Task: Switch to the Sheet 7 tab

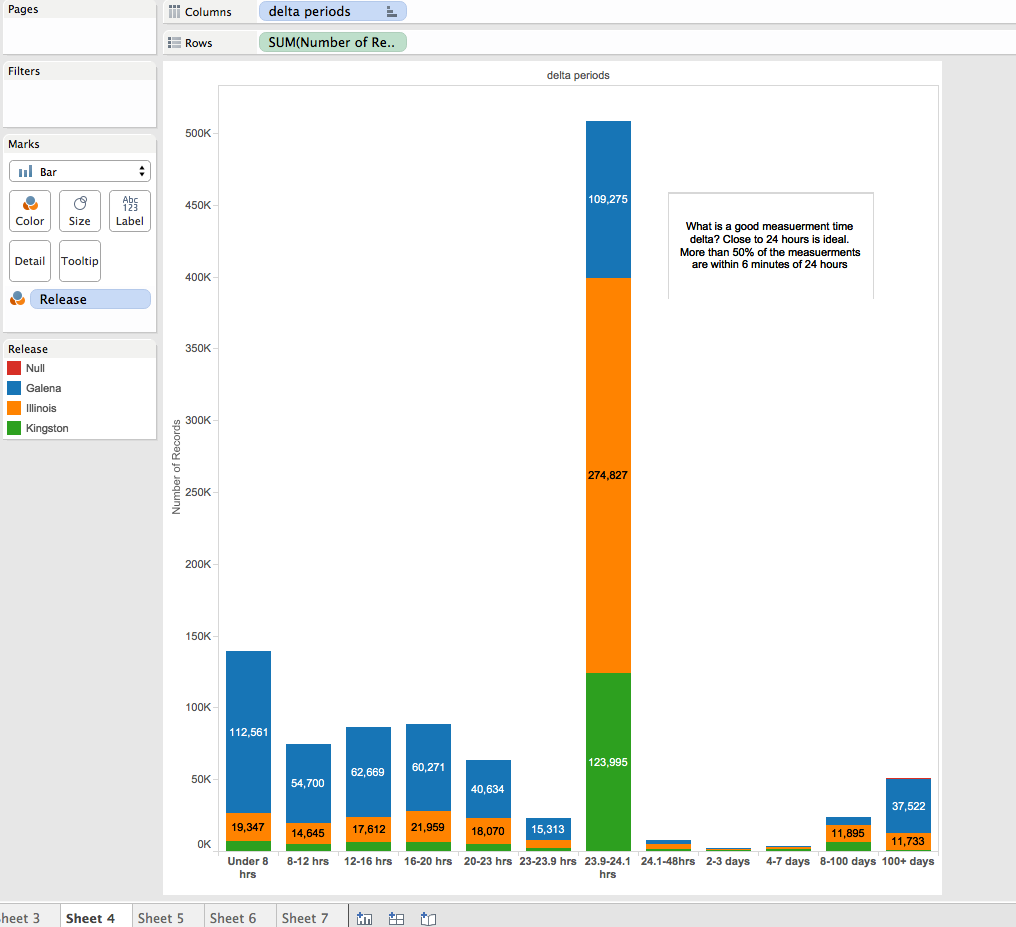Action: pos(305,918)
